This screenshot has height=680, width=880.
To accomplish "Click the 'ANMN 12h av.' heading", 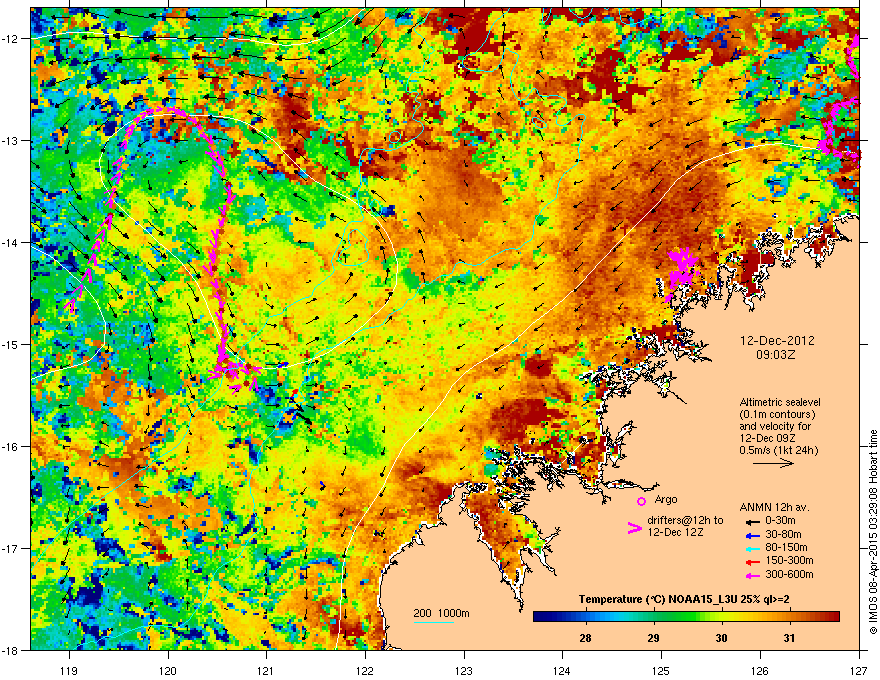I will pos(774,507).
